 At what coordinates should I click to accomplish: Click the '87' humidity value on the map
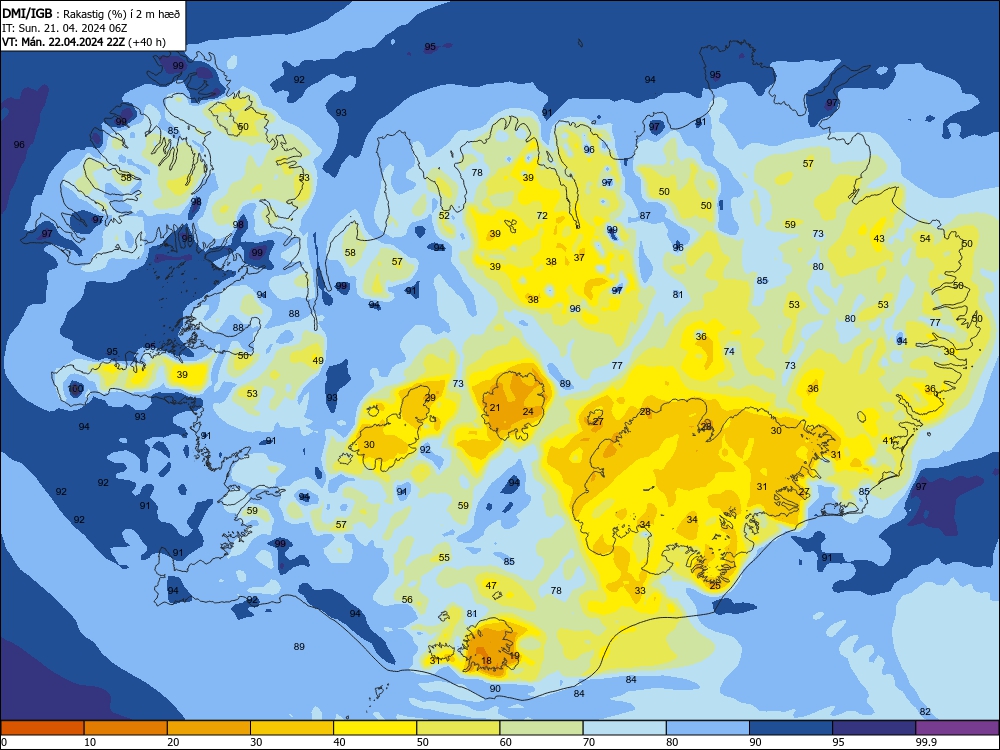click(645, 216)
